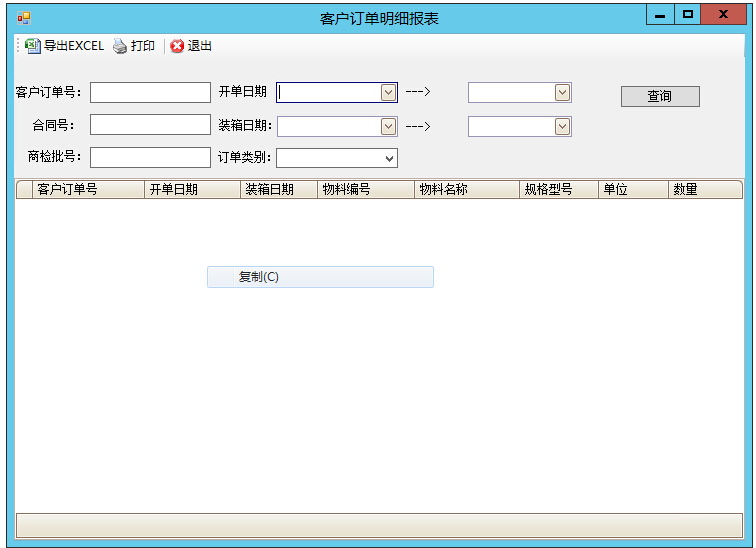The width and height of the screenshot is (756, 548).
Task: Sort by 规格型号 column header
Action: [559, 189]
